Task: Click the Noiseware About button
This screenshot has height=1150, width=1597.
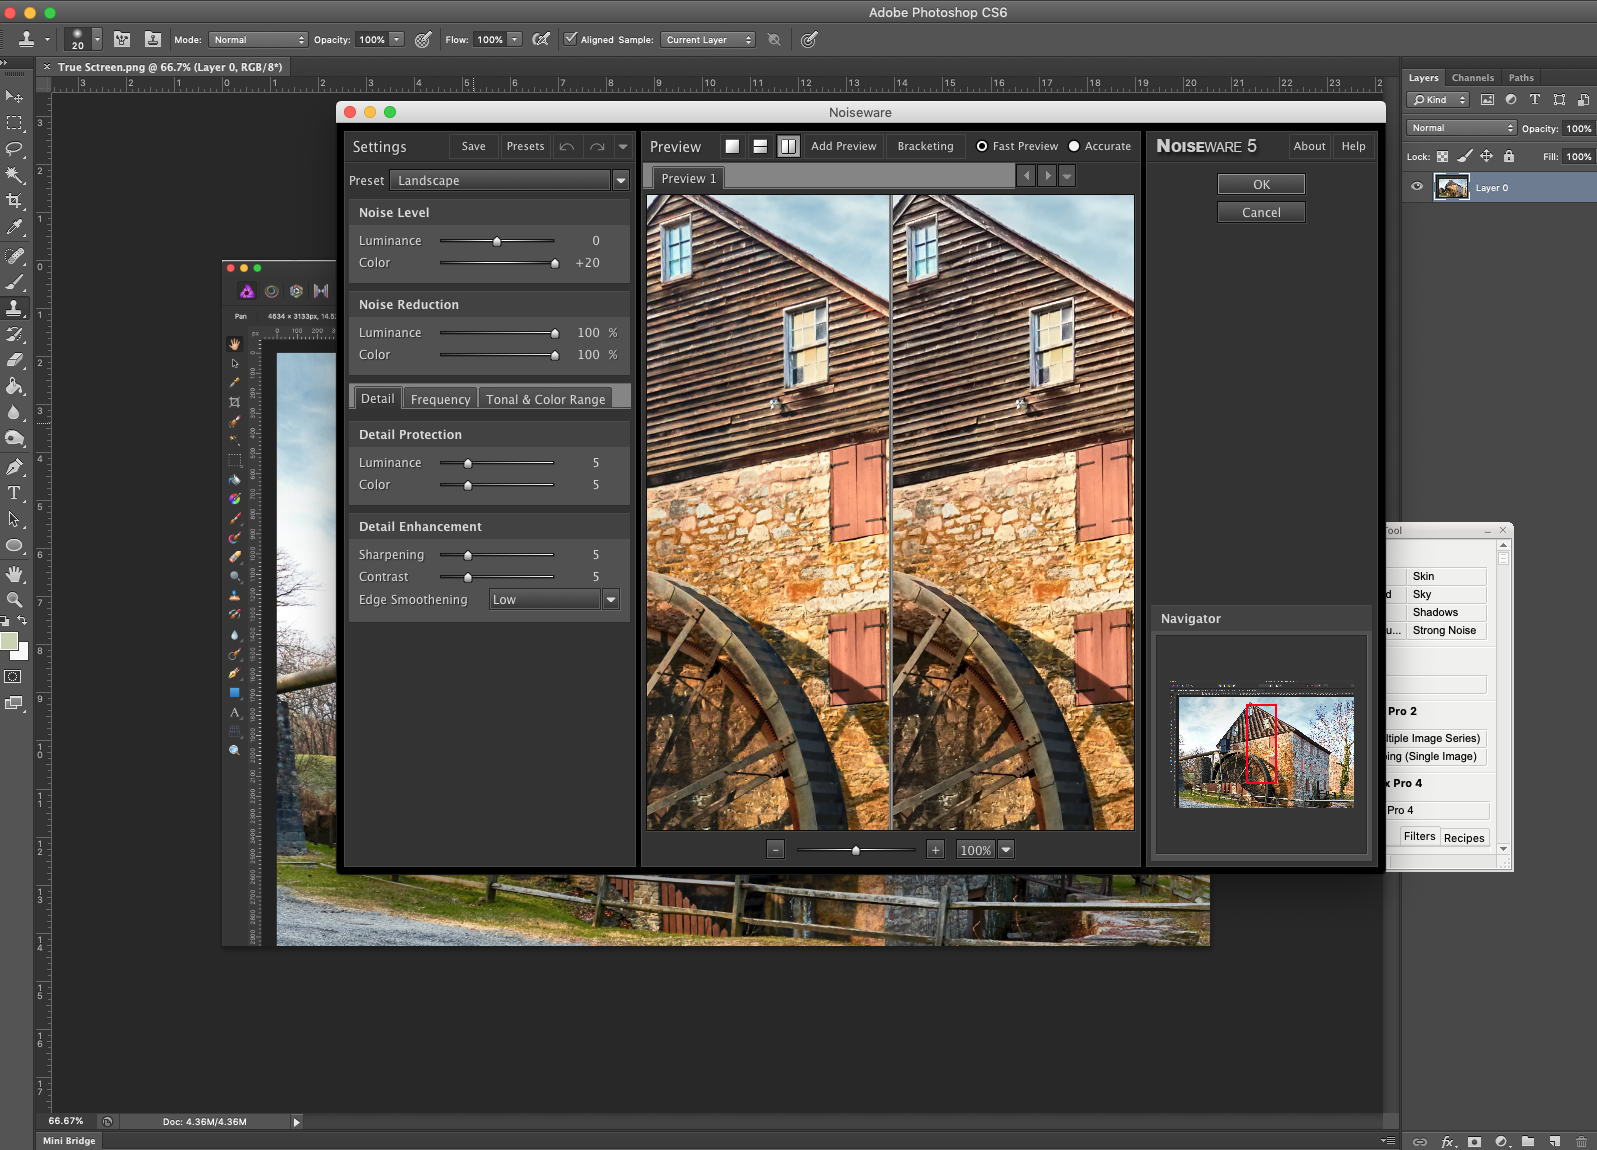Action: click(x=1309, y=146)
